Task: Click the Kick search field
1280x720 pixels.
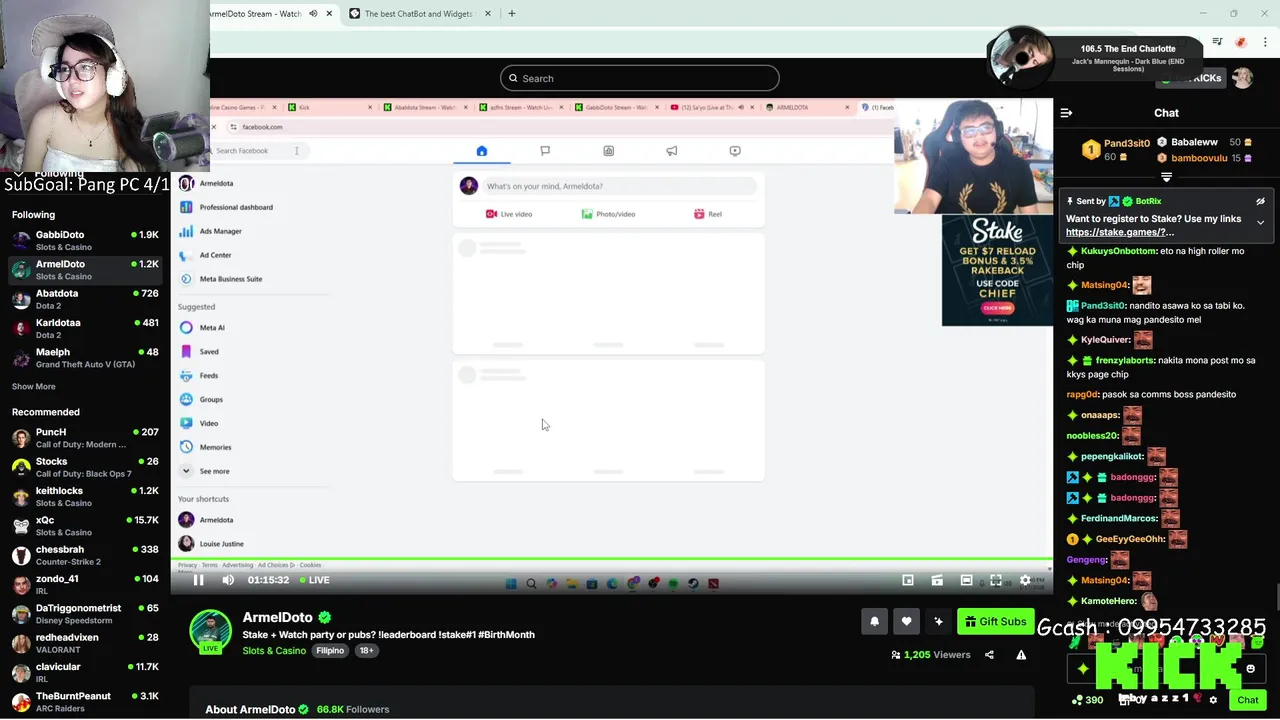Action: pyautogui.click(x=640, y=78)
